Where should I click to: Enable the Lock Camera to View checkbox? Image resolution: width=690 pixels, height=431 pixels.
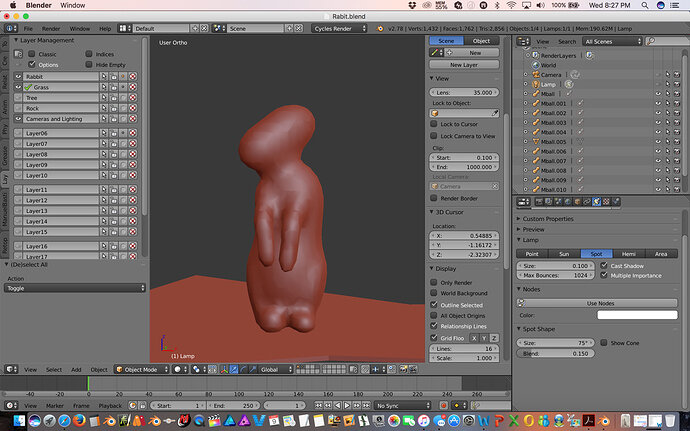pyautogui.click(x=434, y=136)
